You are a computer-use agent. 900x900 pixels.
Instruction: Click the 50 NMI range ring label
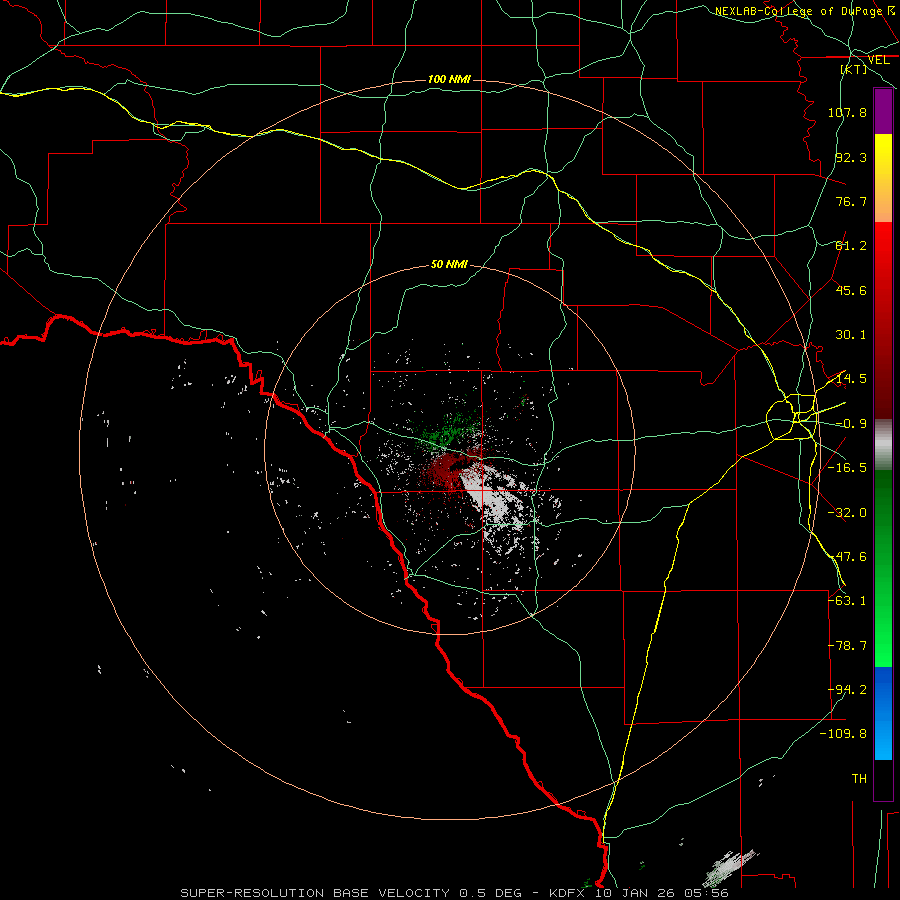point(449,265)
